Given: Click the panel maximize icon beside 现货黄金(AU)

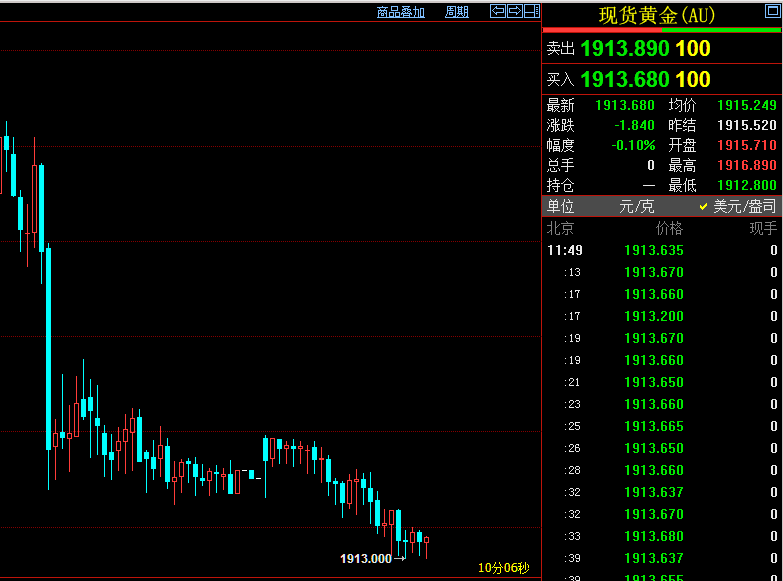Looking at the screenshot, I should [770, 12].
